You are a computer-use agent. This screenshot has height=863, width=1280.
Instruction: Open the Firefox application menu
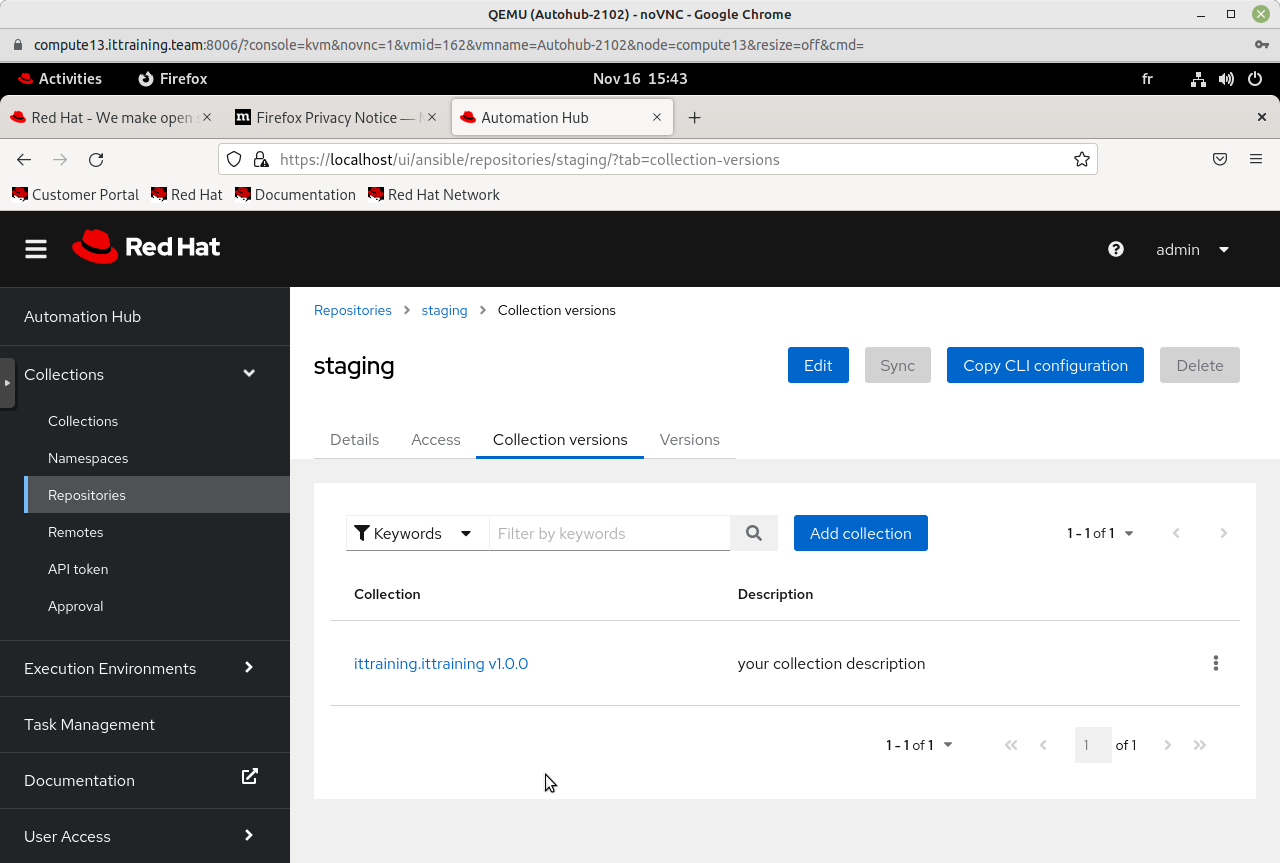1256,159
